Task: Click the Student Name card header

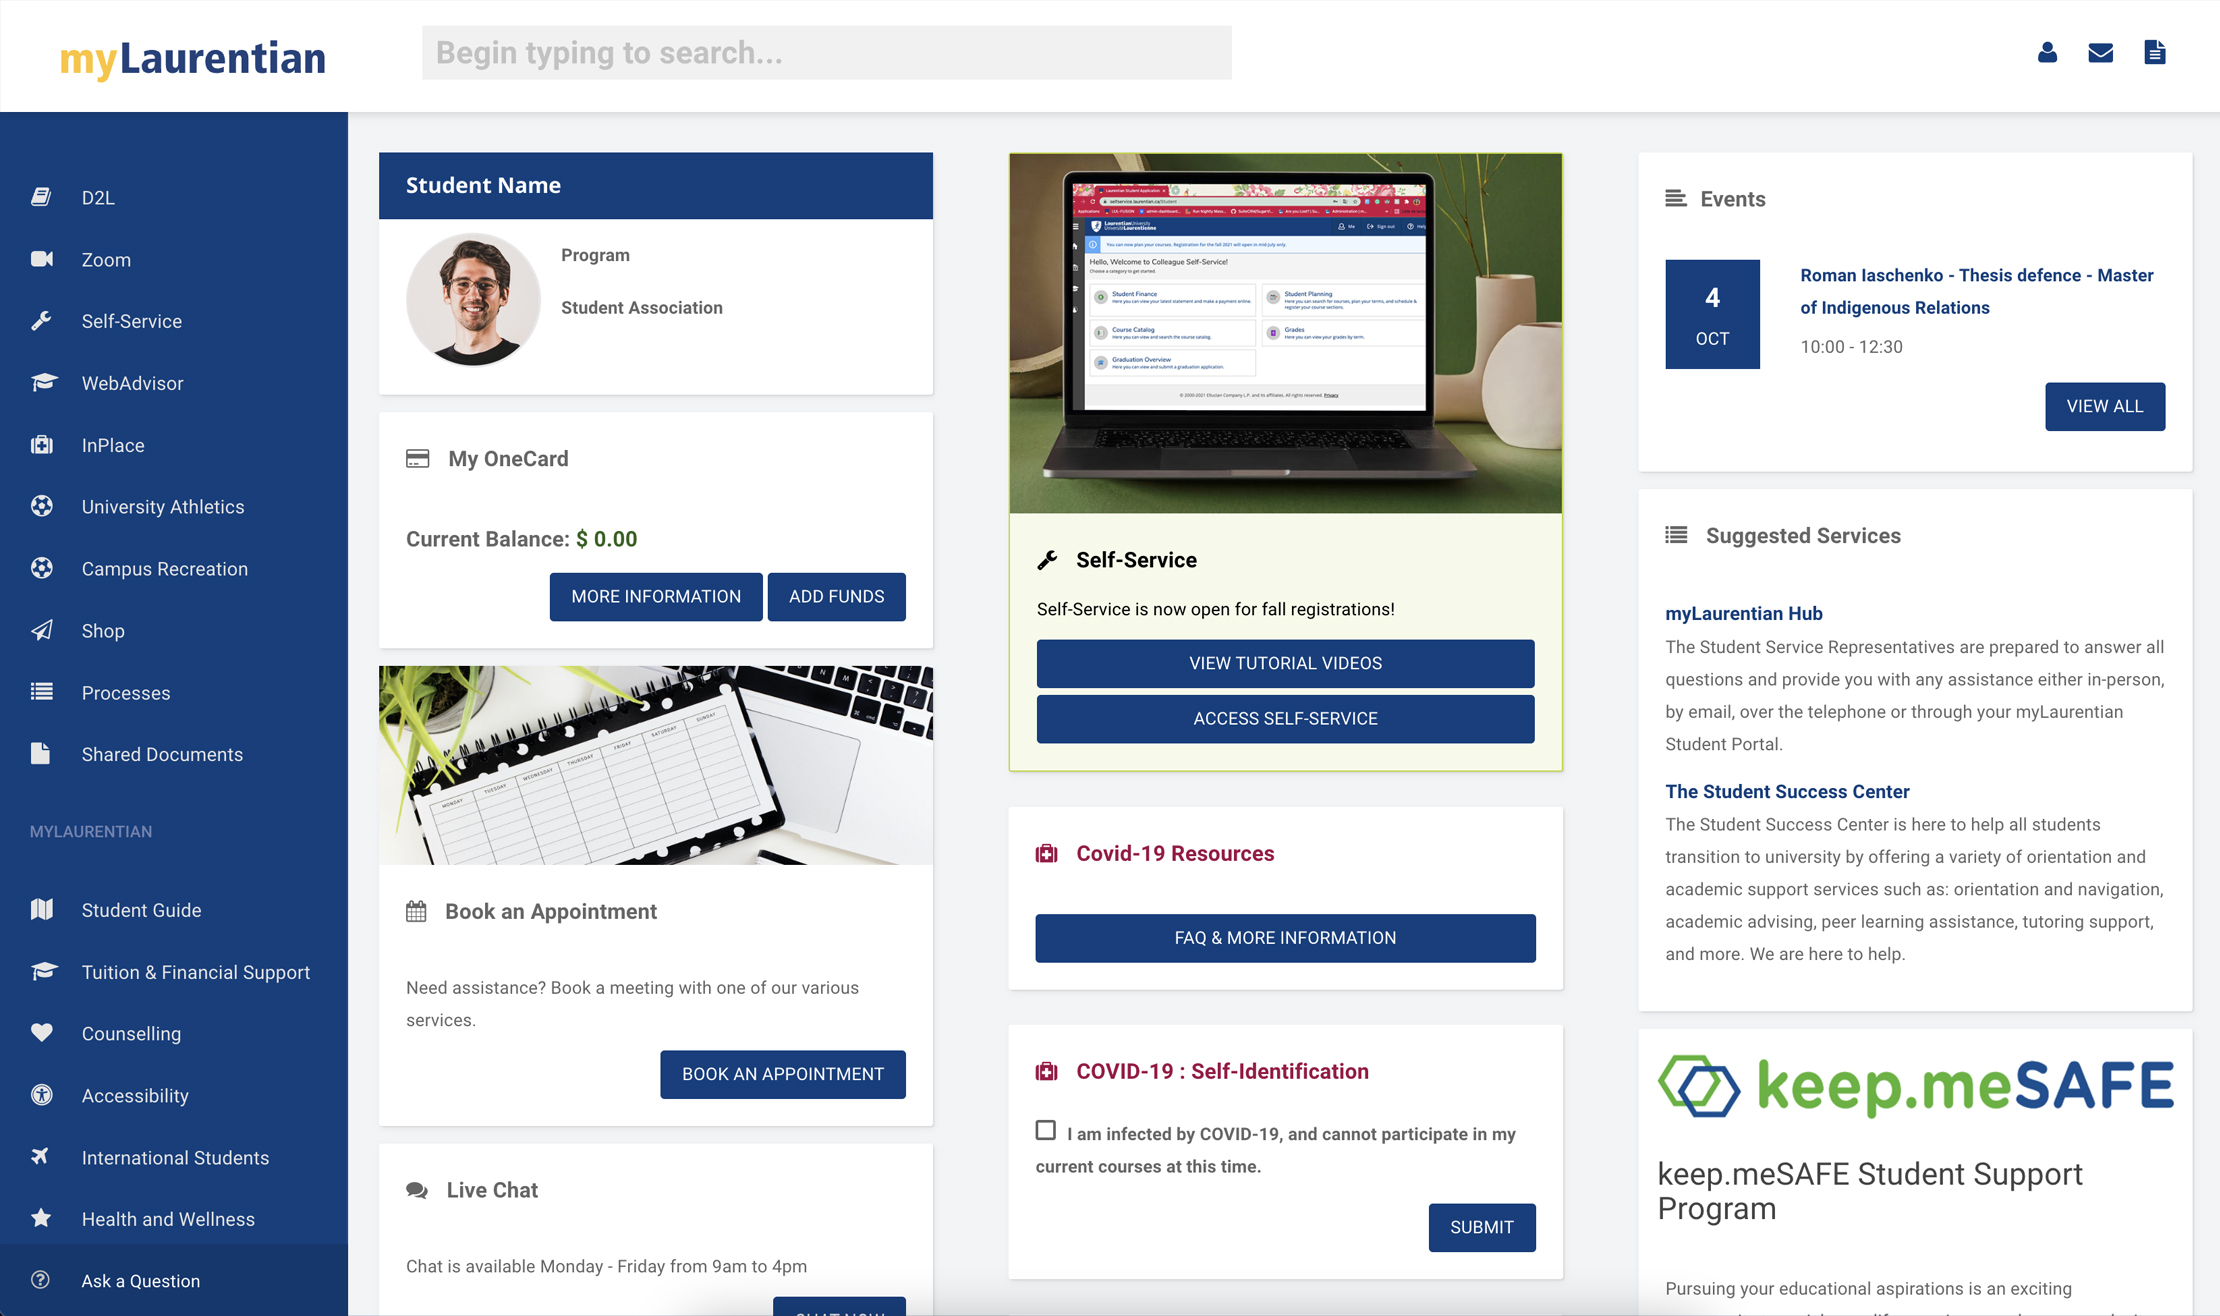Action: (656, 186)
